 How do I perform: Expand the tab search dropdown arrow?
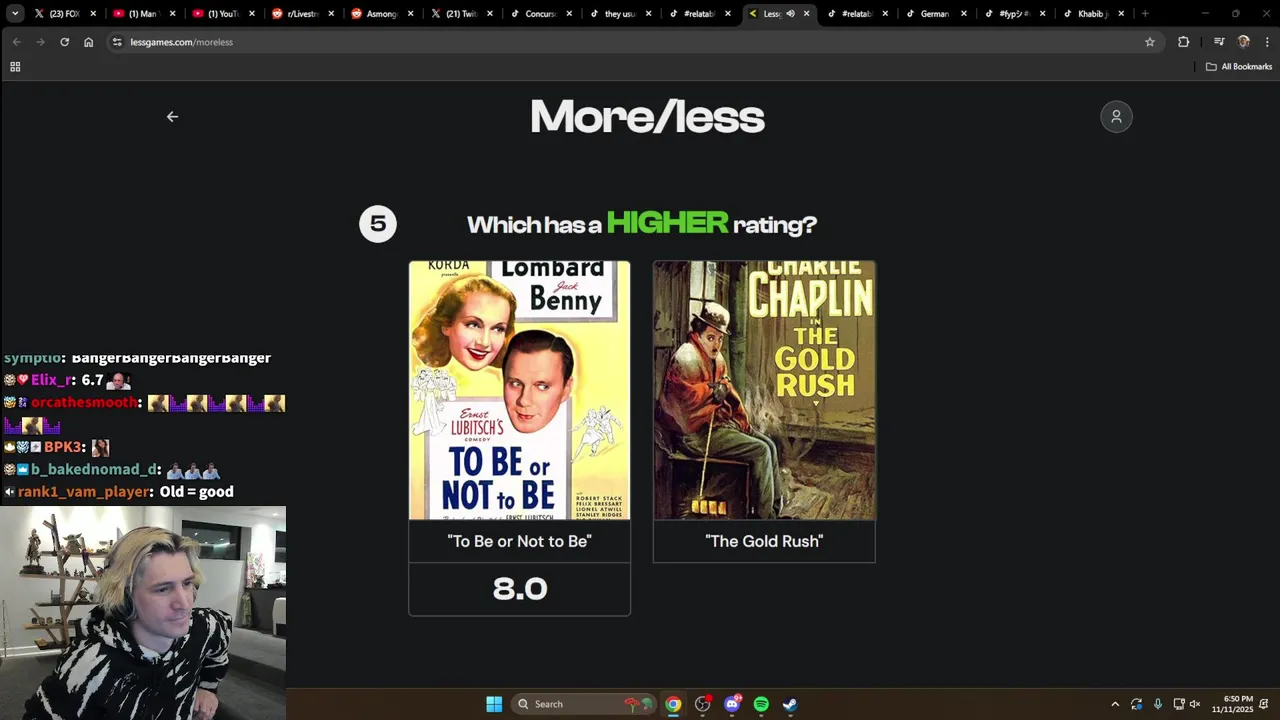point(15,14)
